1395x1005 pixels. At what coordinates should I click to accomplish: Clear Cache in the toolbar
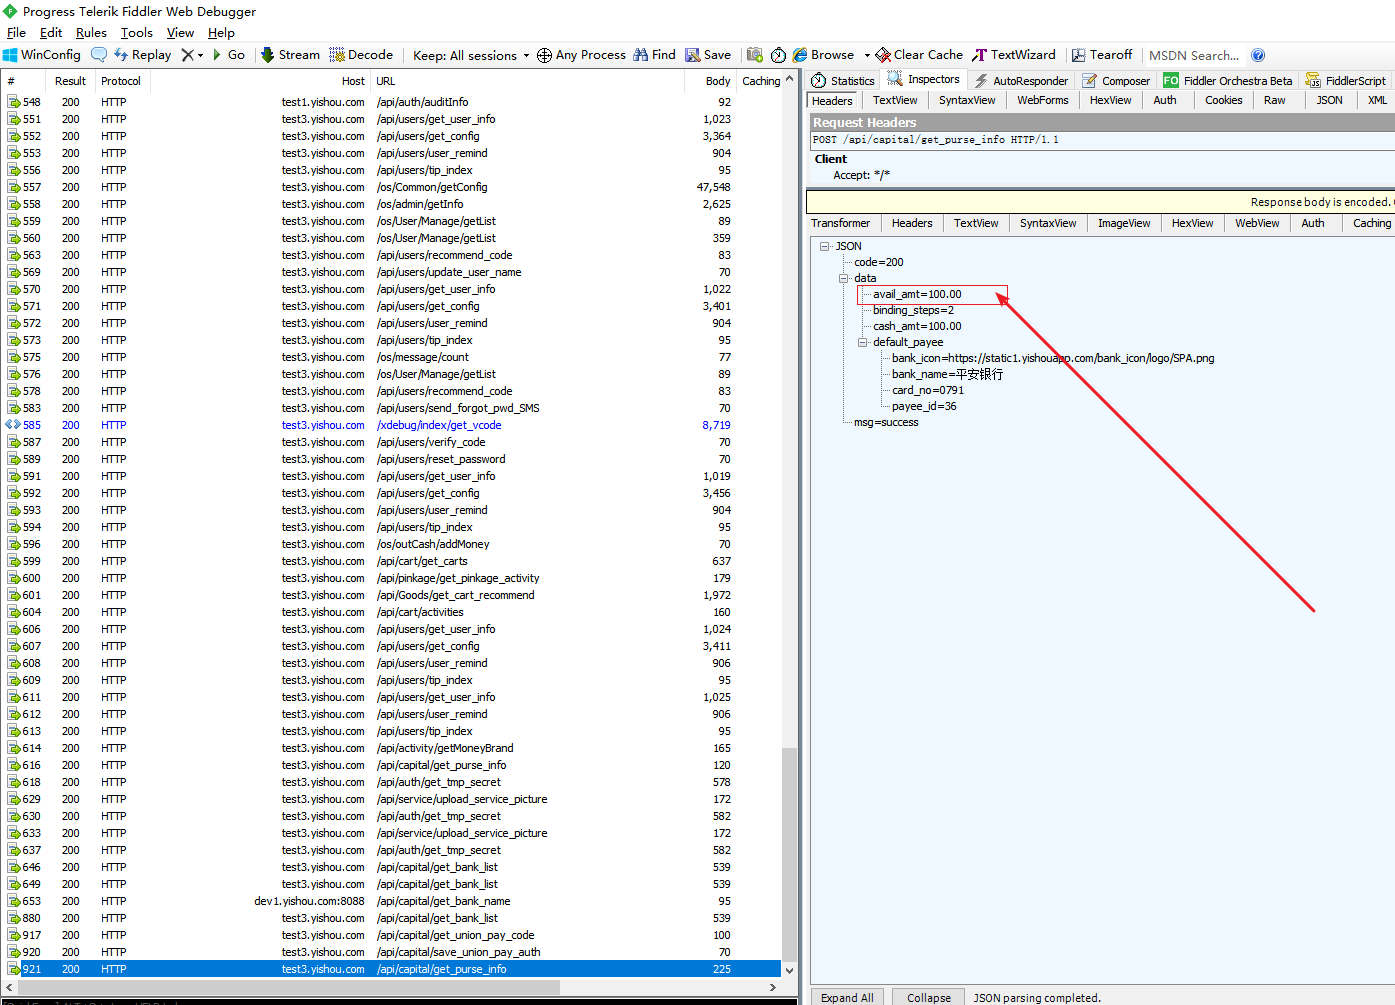[x=919, y=55]
